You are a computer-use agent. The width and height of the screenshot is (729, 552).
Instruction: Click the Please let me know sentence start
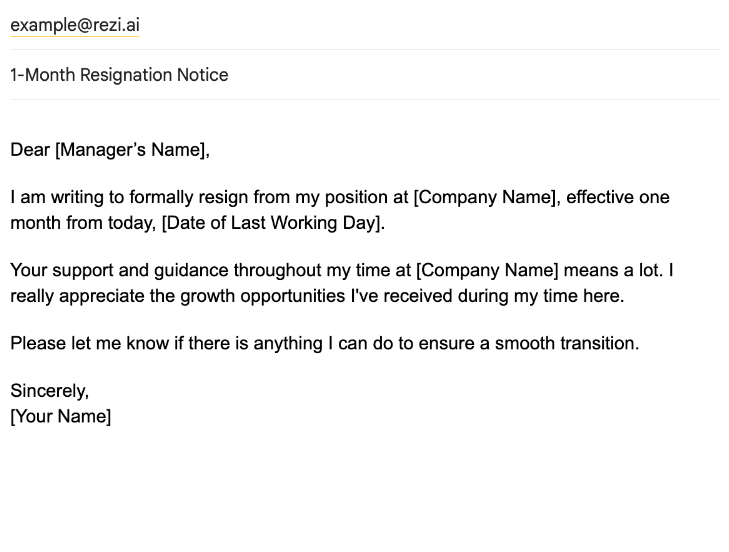(74, 343)
